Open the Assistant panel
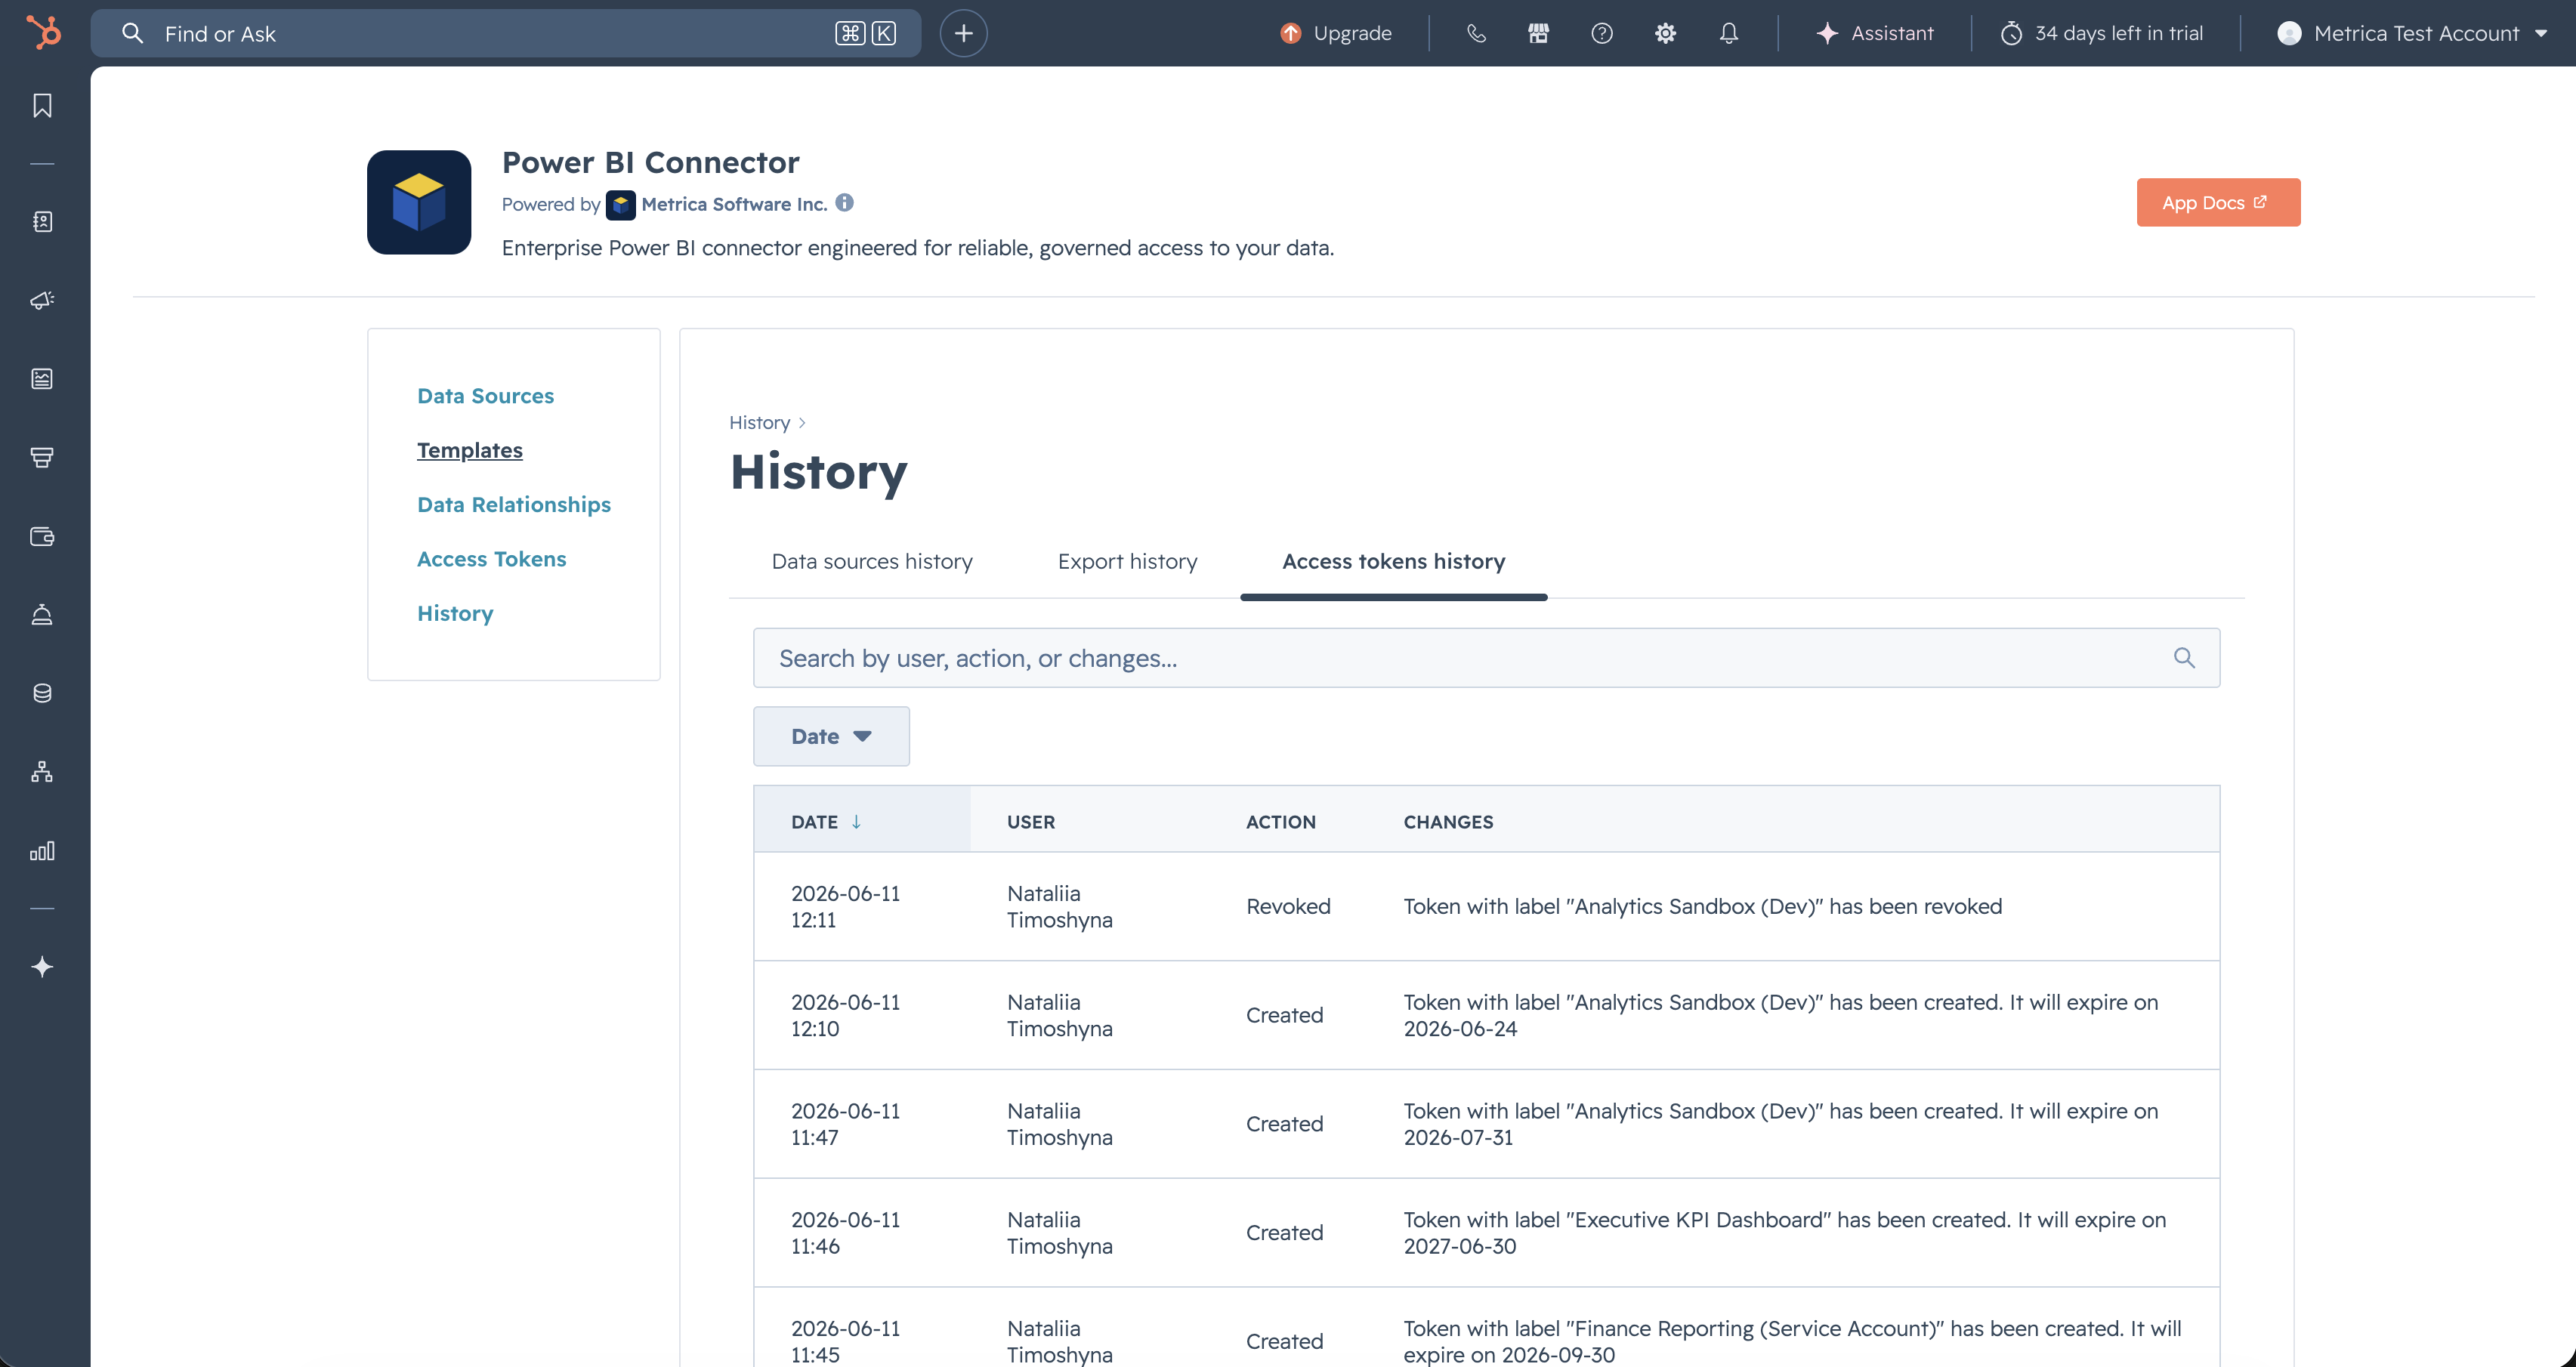Screen dimensions: 2576x1367 click(x=1875, y=33)
